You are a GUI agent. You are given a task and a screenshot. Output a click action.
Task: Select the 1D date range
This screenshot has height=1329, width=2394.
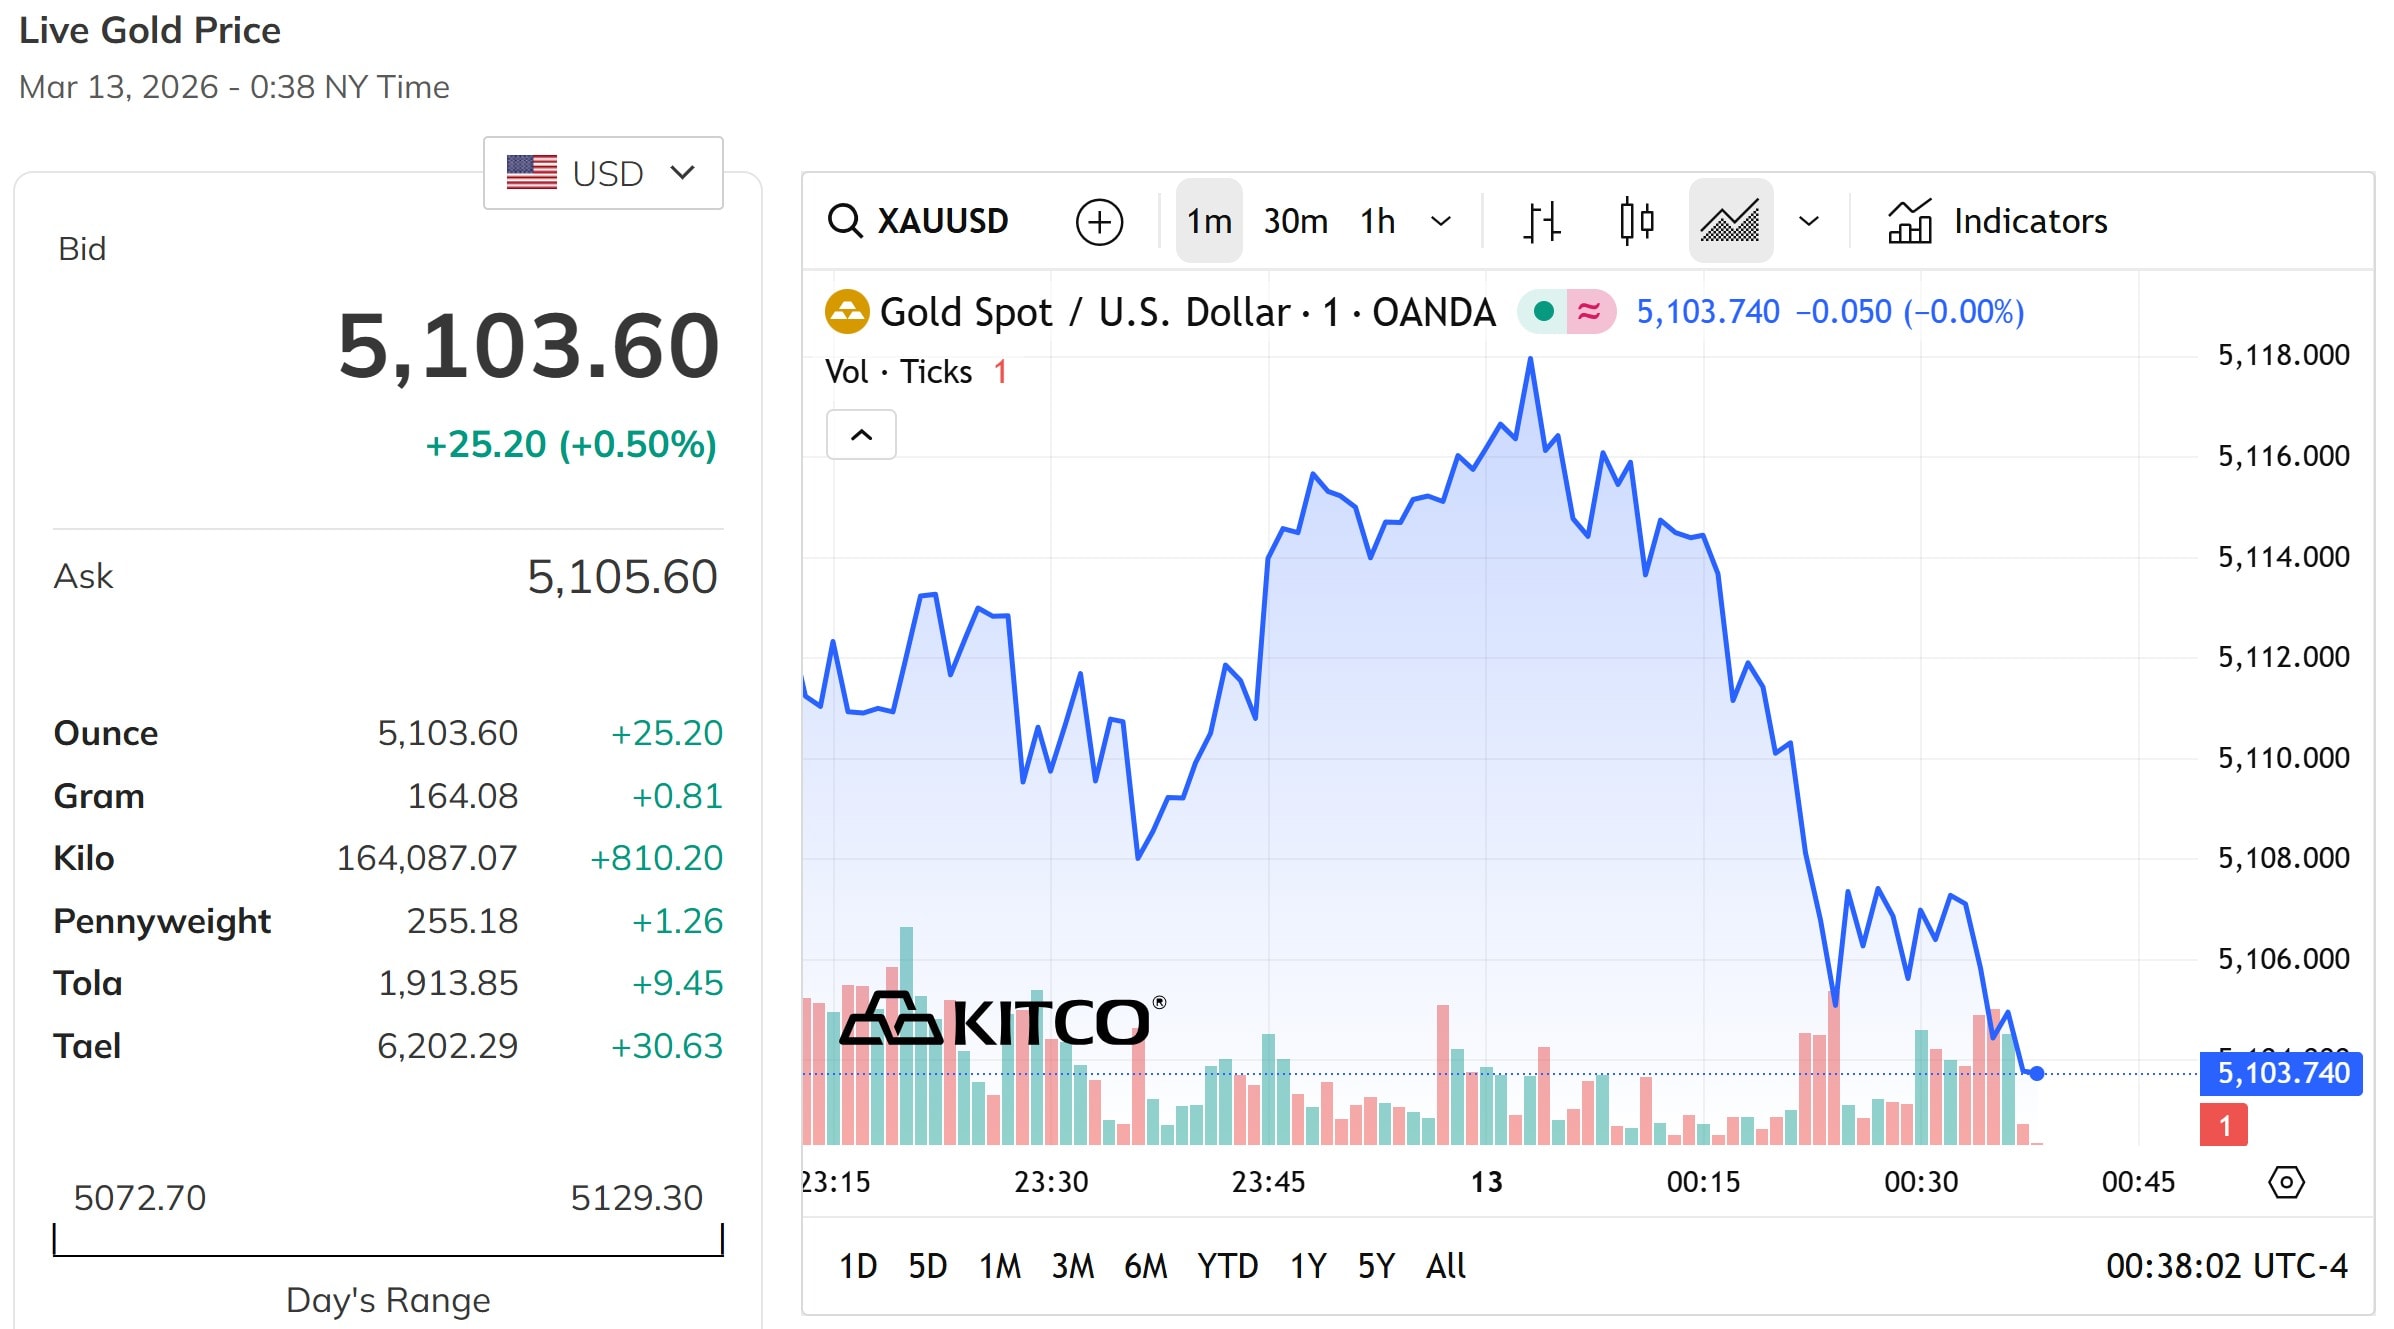857,1266
